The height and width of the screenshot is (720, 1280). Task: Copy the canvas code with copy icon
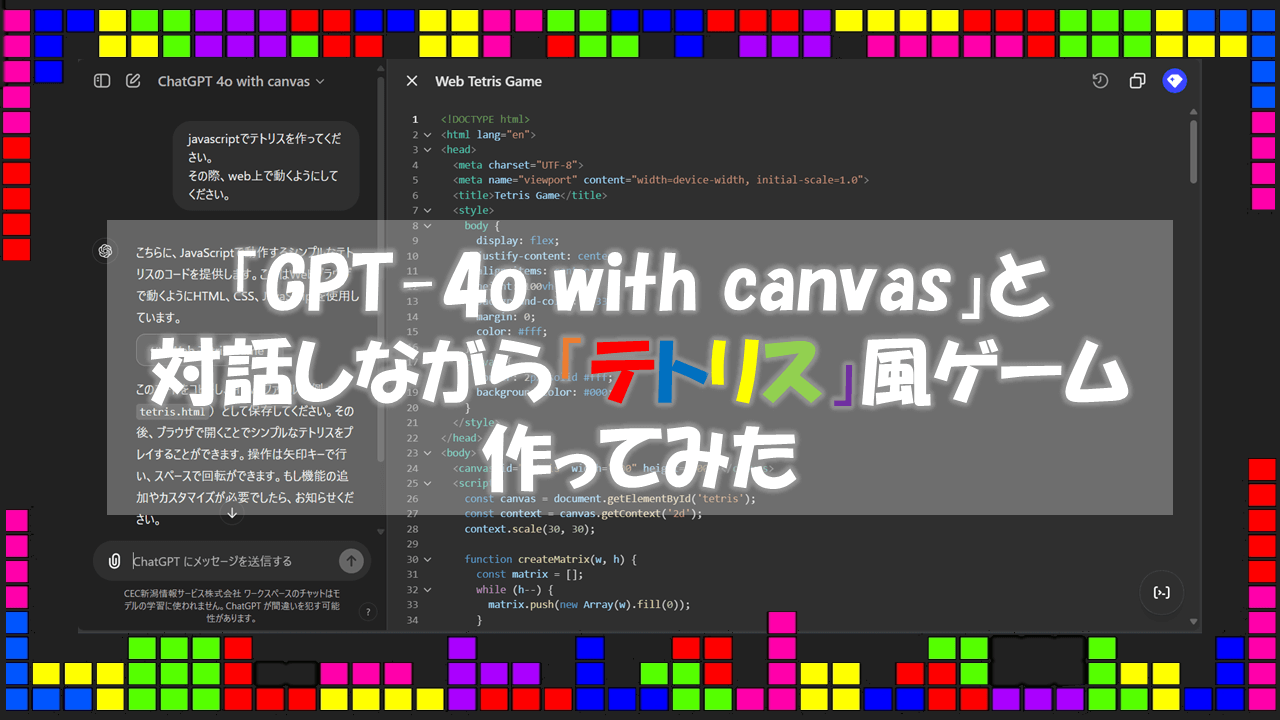click(x=1137, y=81)
